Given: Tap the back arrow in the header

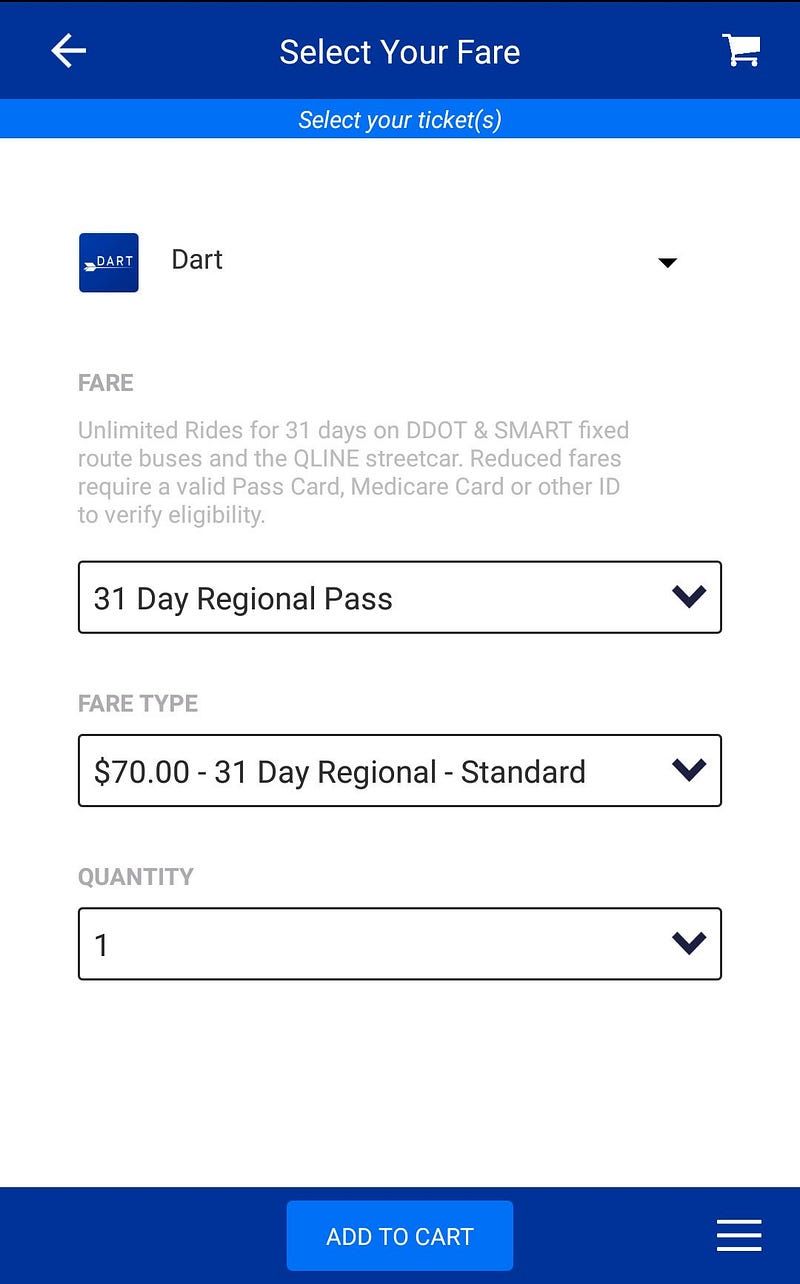Looking at the screenshot, I should (x=68, y=51).
